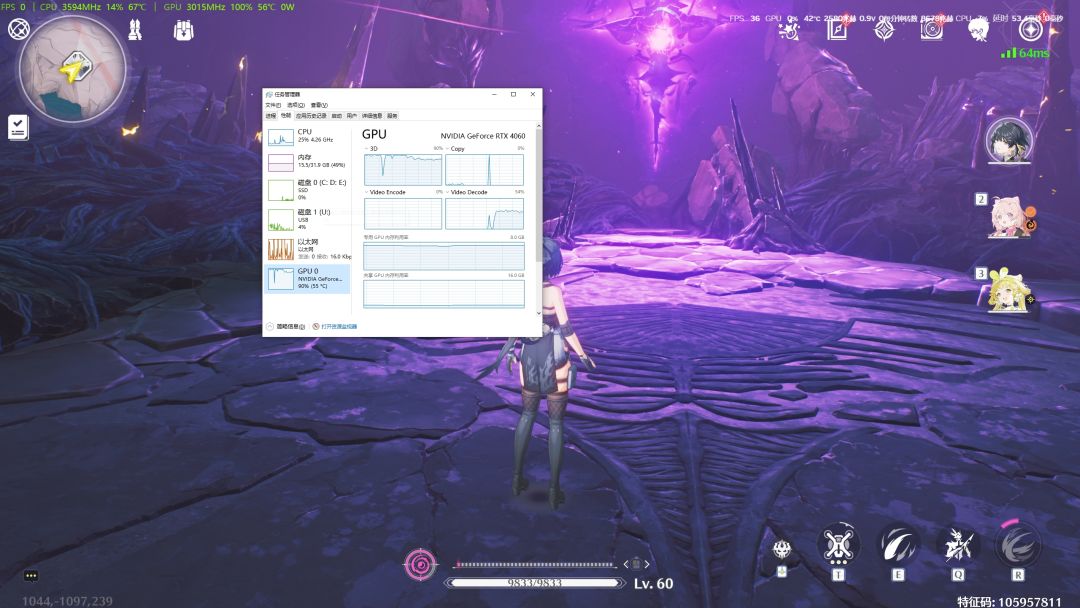Click the 9833/9833 health bar
The width and height of the screenshot is (1080, 608).
point(534,583)
